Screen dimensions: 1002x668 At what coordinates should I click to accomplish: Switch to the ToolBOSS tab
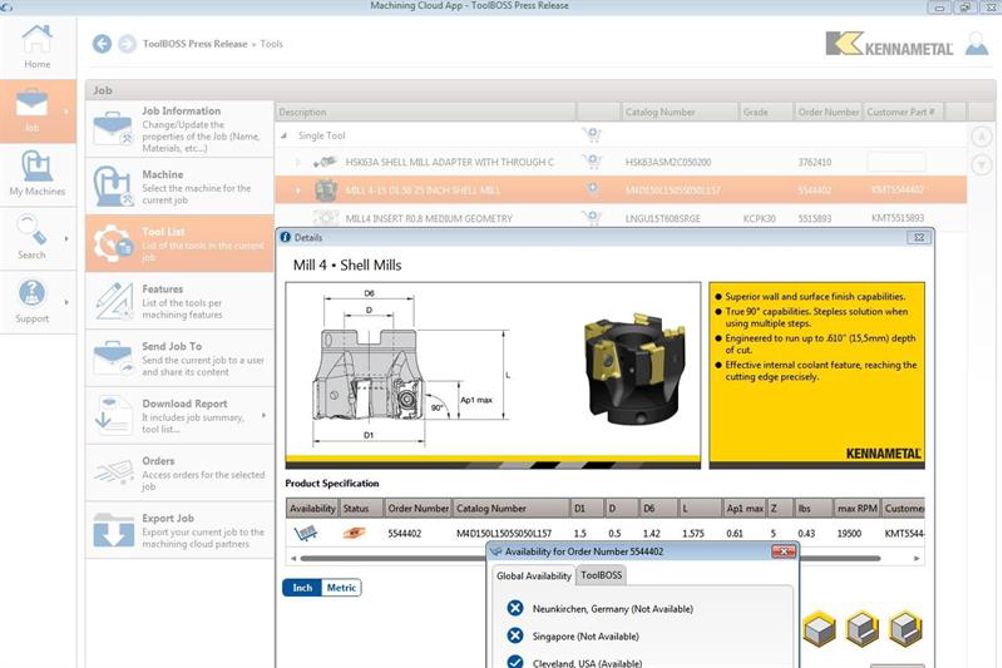click(x=601, y=575)
